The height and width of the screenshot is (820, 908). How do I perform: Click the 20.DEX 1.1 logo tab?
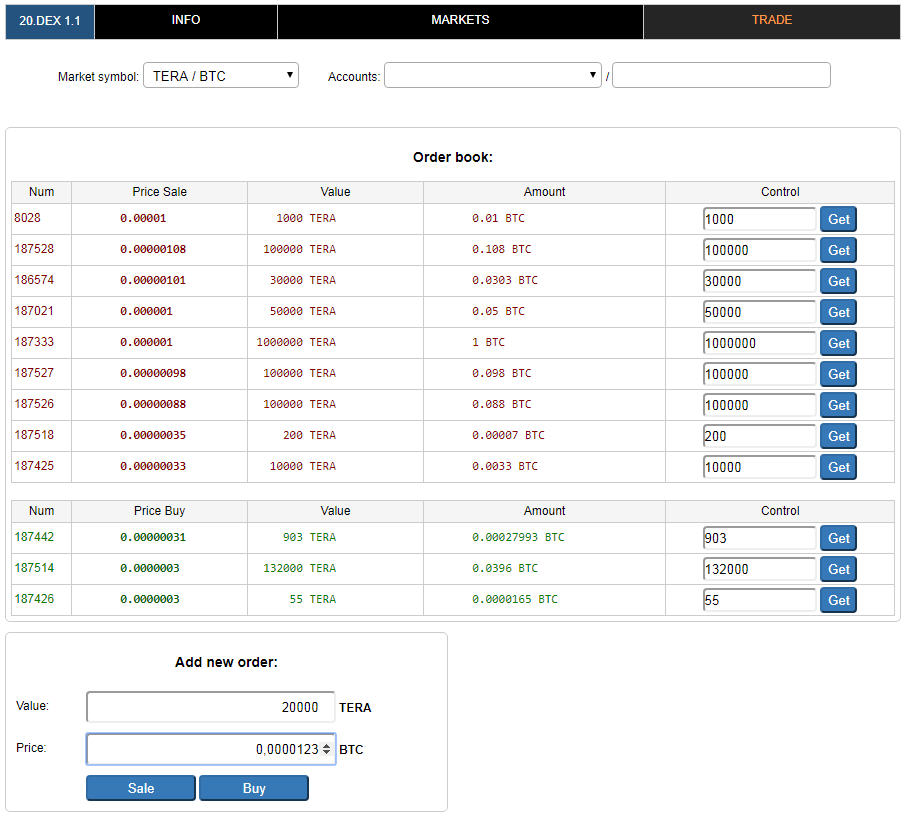[x=50, y=20]
